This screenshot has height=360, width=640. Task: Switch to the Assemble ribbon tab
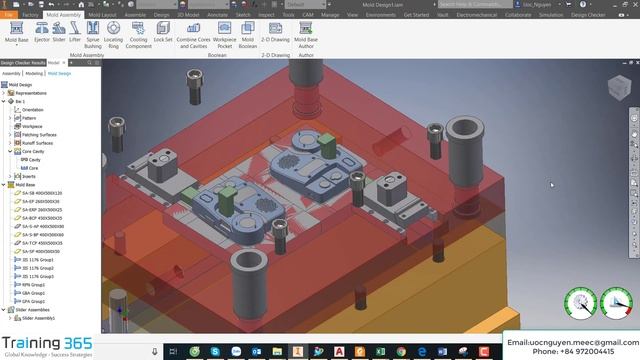click(135, 15)
